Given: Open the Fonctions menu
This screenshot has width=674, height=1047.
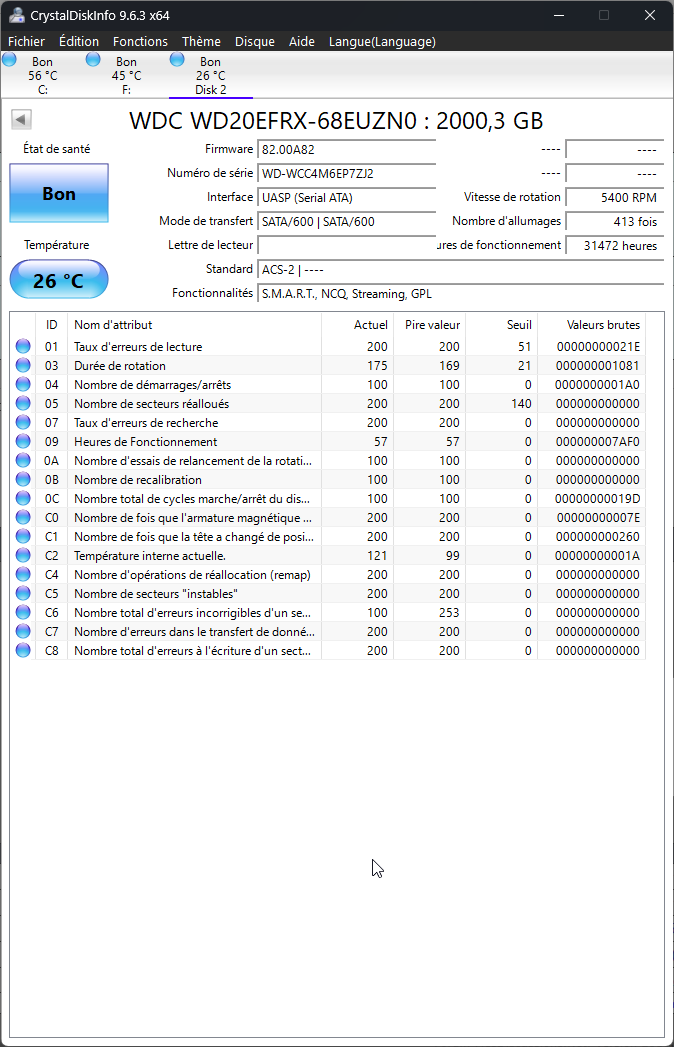Looking at the screenshot, I should click(140, 41).
